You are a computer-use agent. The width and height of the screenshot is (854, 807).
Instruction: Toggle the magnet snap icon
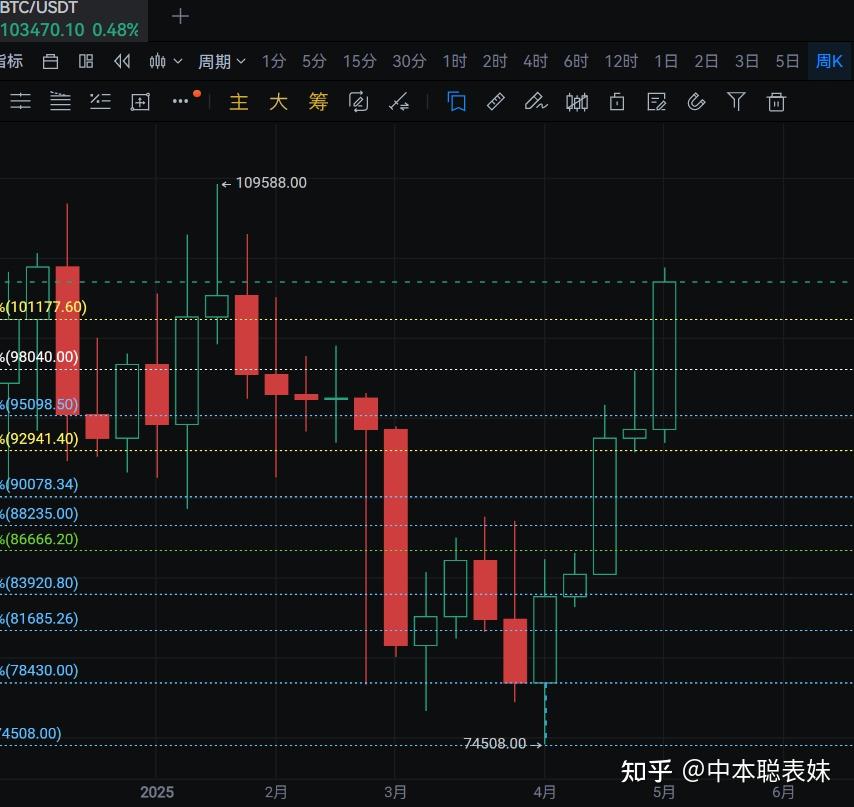click(696, 102)
